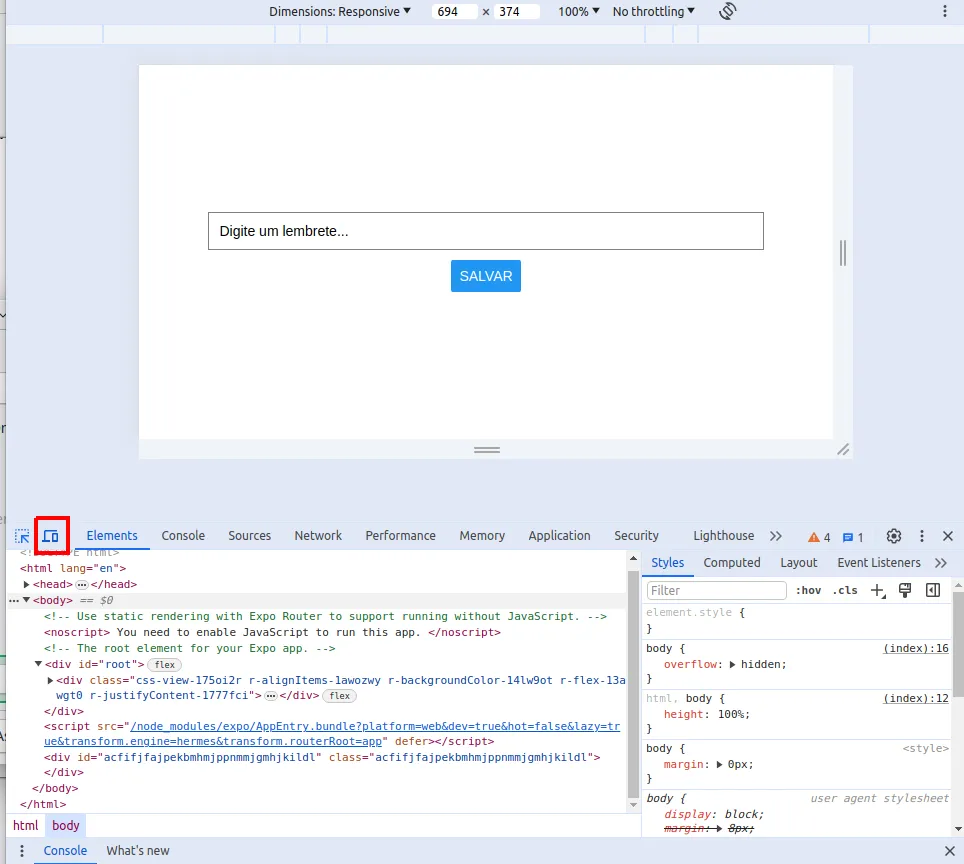964x864 pixels.
Task: Grab the viewport right-edge resize handle
Action: pos(843,253)
